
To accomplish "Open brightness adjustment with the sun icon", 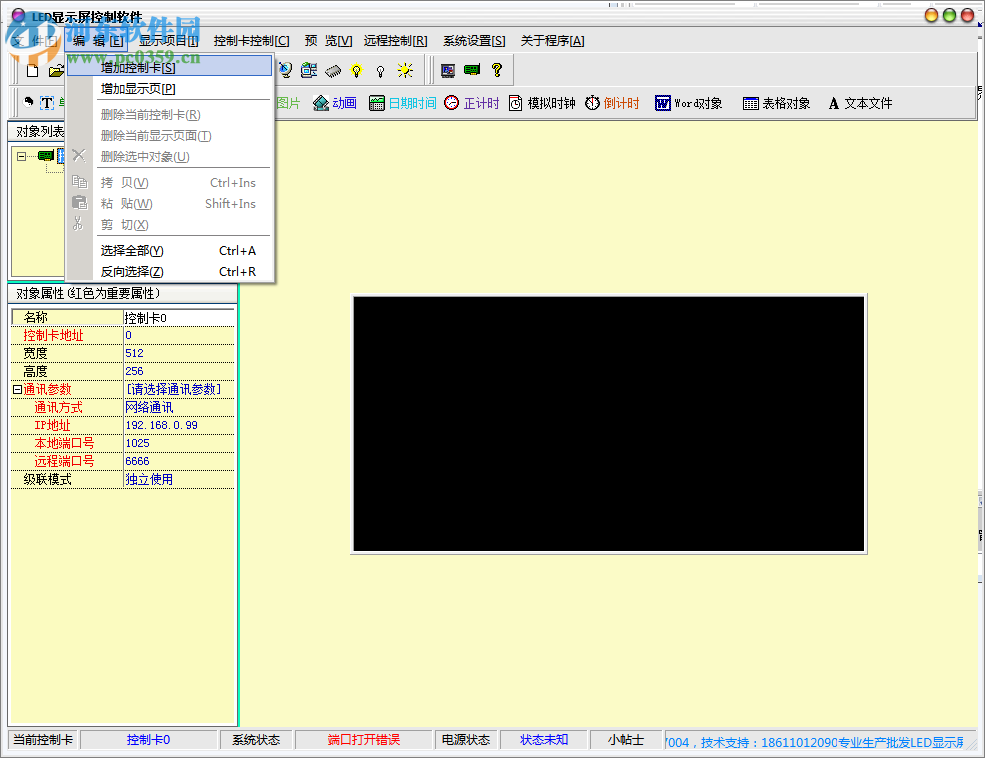I will click(406, 69).
